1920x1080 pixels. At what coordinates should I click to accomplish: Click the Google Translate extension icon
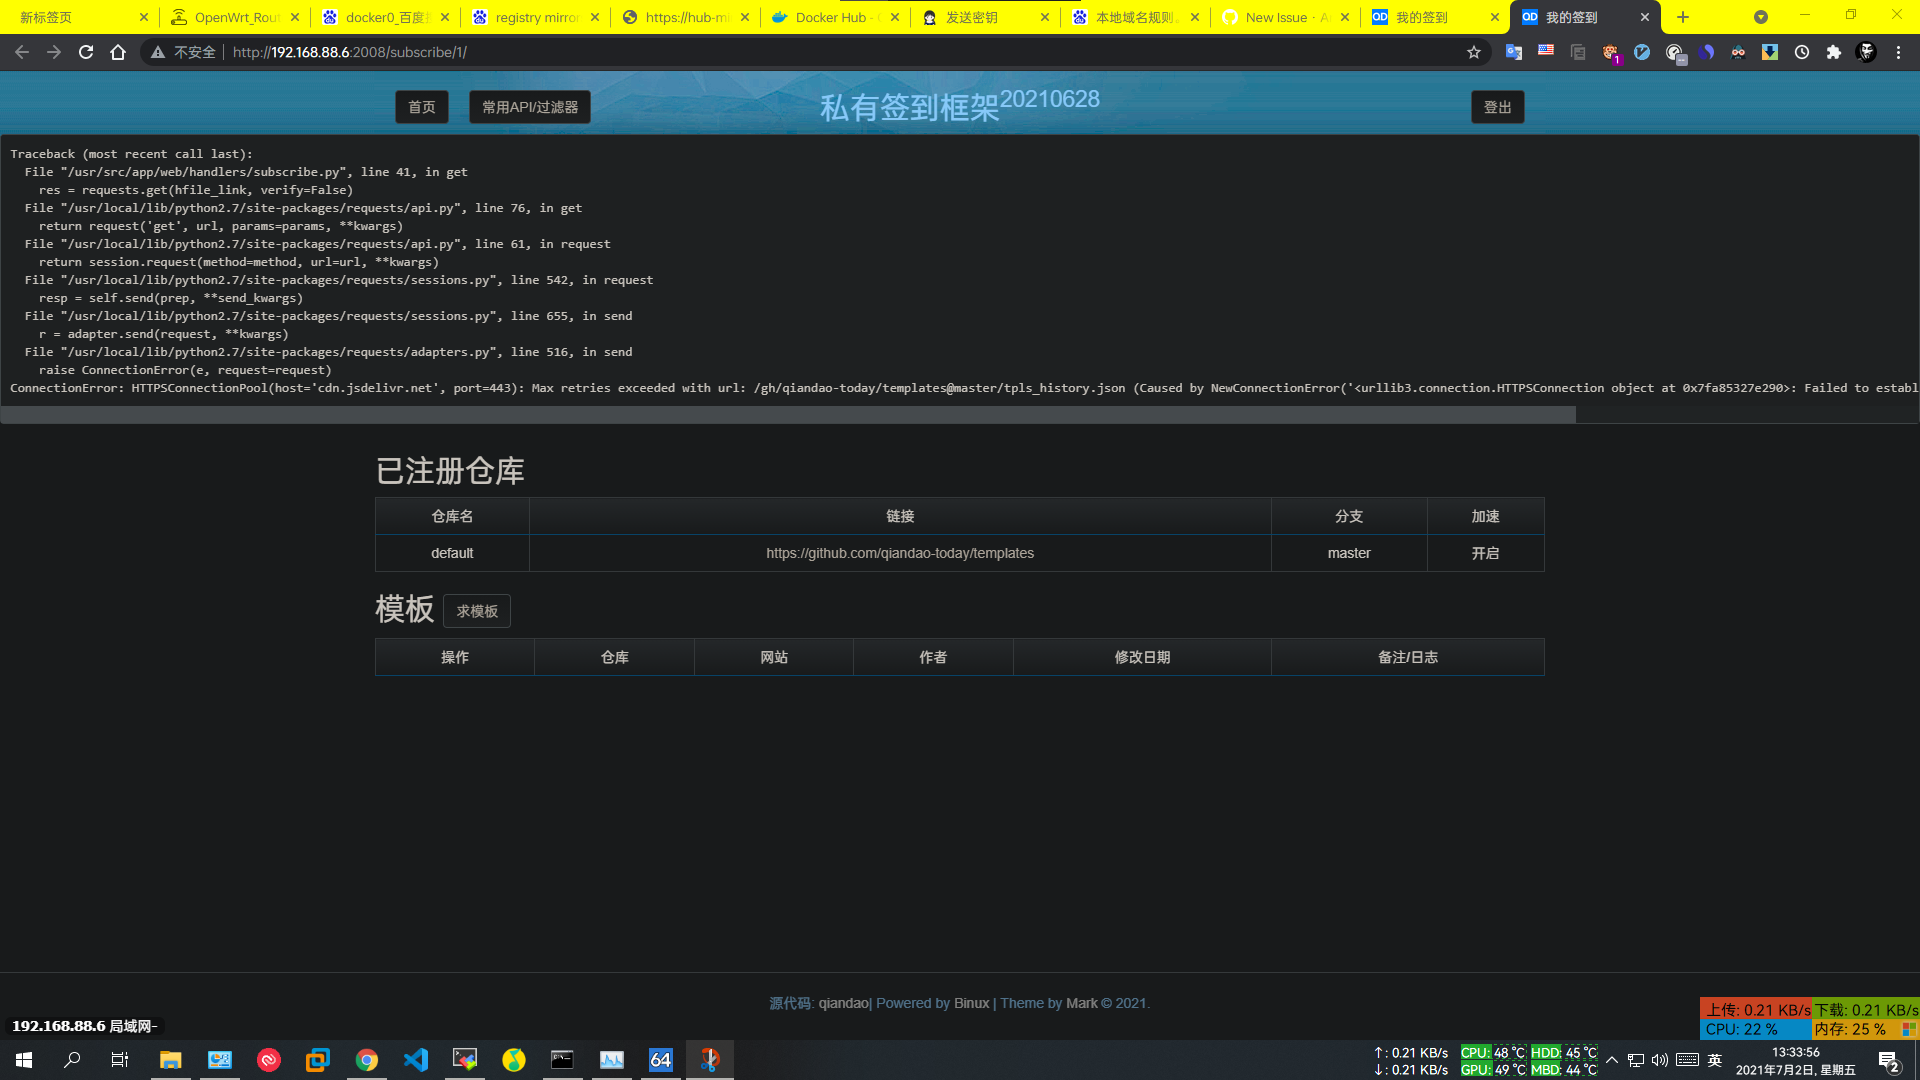click(1513, 52)
